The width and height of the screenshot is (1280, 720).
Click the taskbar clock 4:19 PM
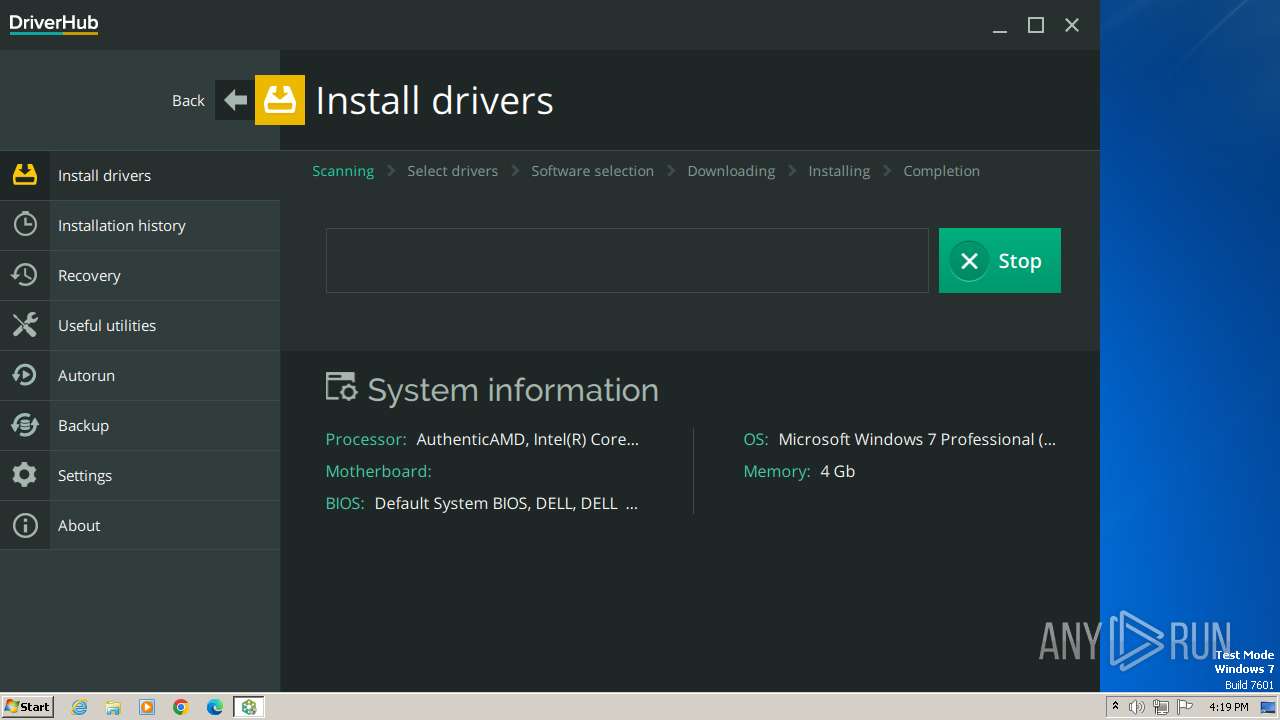coord(1228,707)
